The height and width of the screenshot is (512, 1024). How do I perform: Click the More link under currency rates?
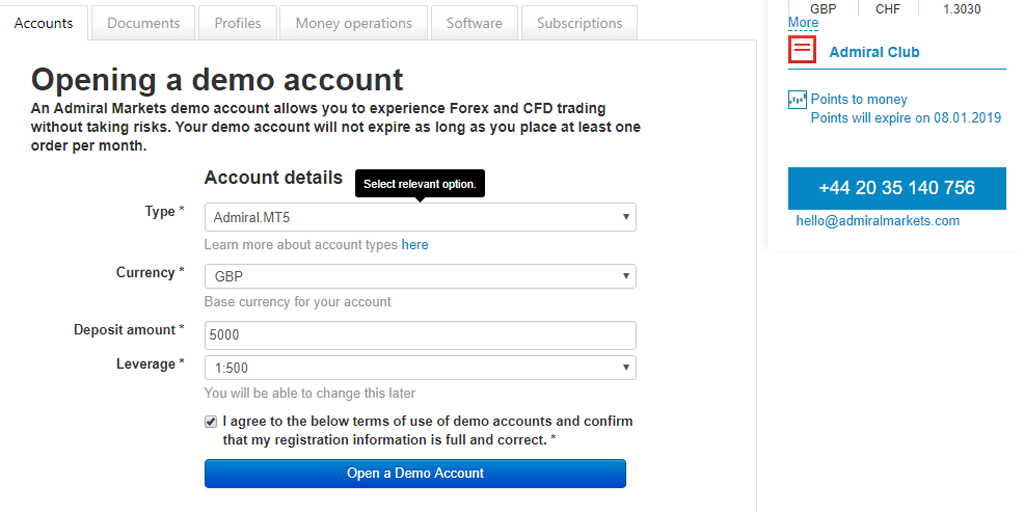pyautogui.click(x=803, y=23)
